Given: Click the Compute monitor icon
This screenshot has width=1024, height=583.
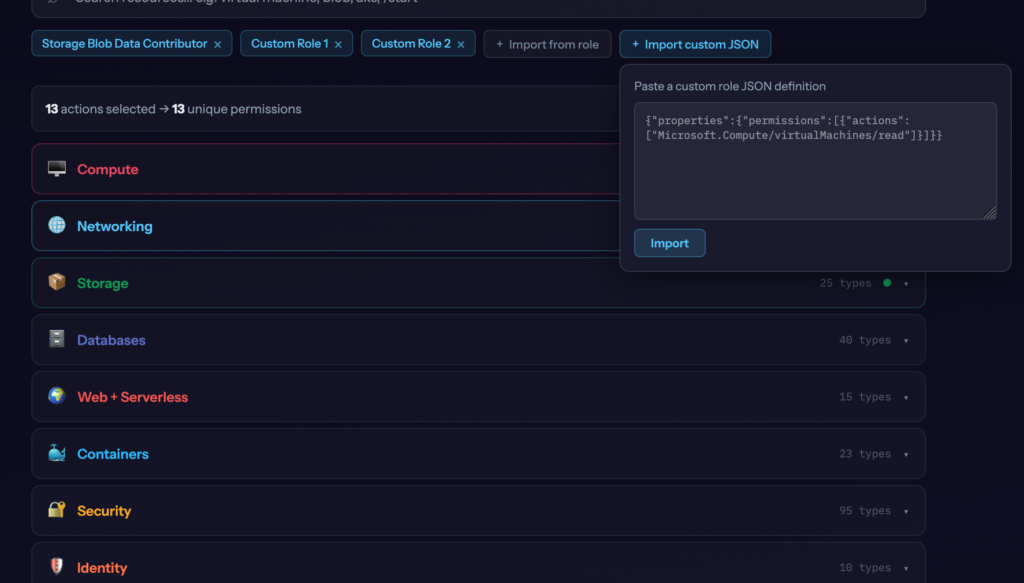Looking at the screenshot, I should point(57,169).
